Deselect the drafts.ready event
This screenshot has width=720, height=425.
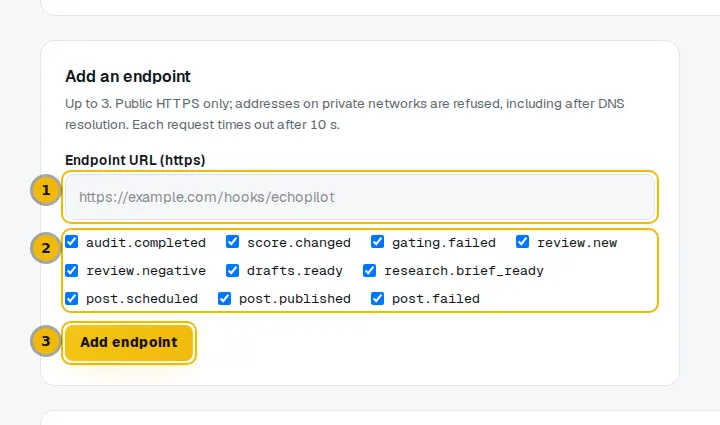click(x=232, y=270)
